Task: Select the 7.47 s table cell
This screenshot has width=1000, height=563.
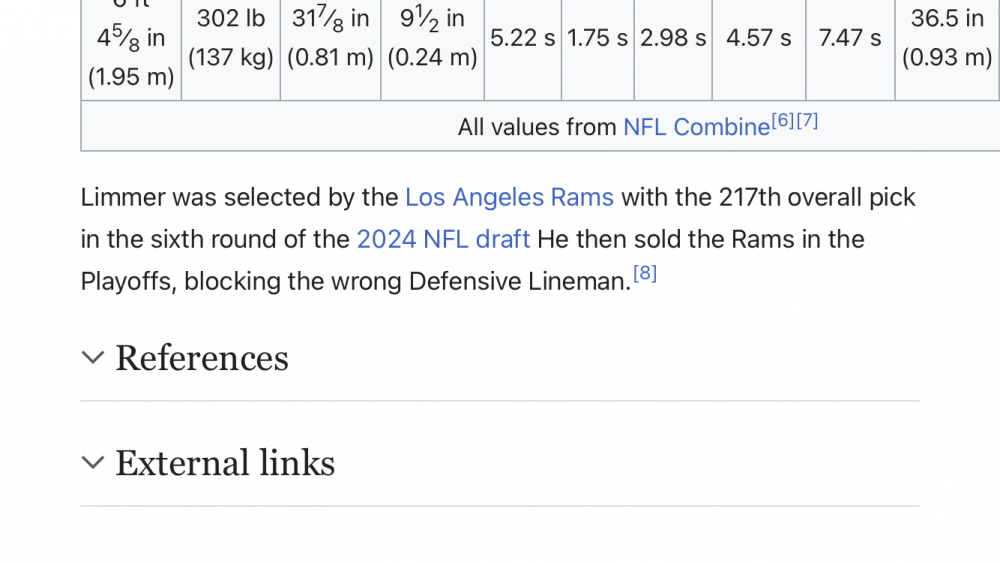Action: [x=850, y=38]
